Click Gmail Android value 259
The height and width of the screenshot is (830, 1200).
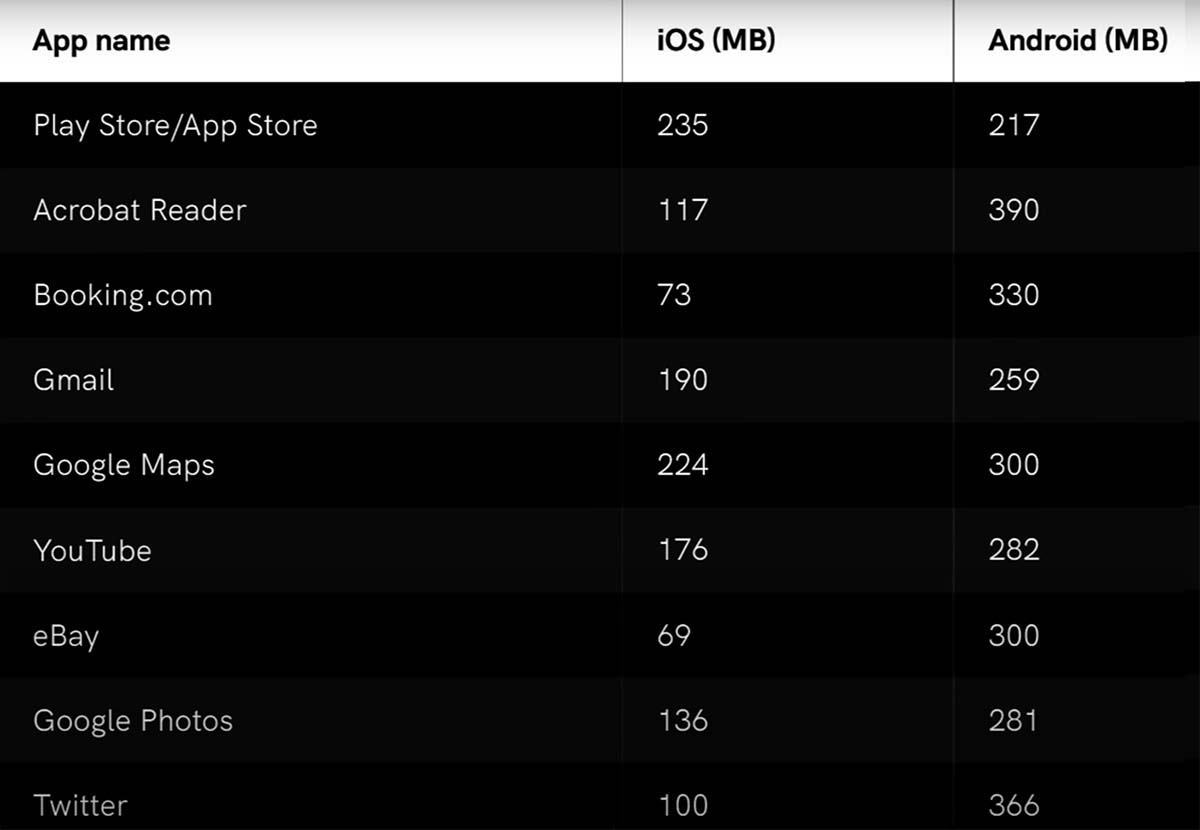coord(1013,380)
